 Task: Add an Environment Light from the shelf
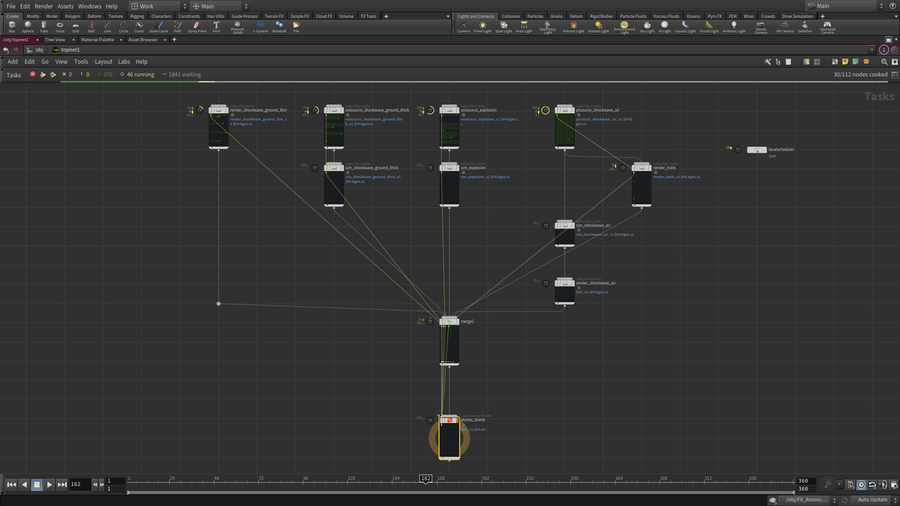(x=624, y=28)
